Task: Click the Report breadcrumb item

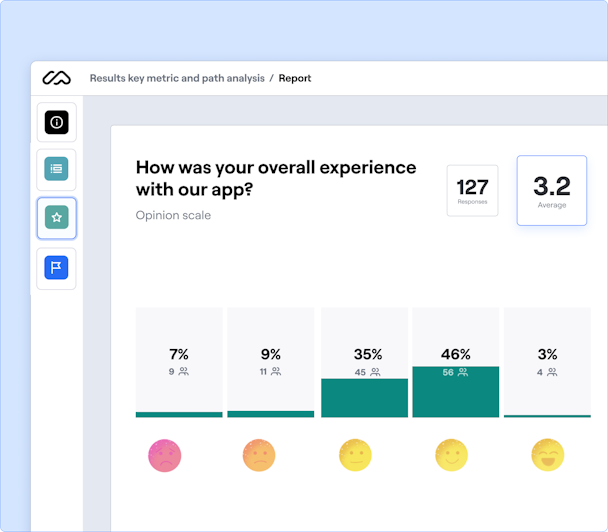Action: [x=295, y=78]
